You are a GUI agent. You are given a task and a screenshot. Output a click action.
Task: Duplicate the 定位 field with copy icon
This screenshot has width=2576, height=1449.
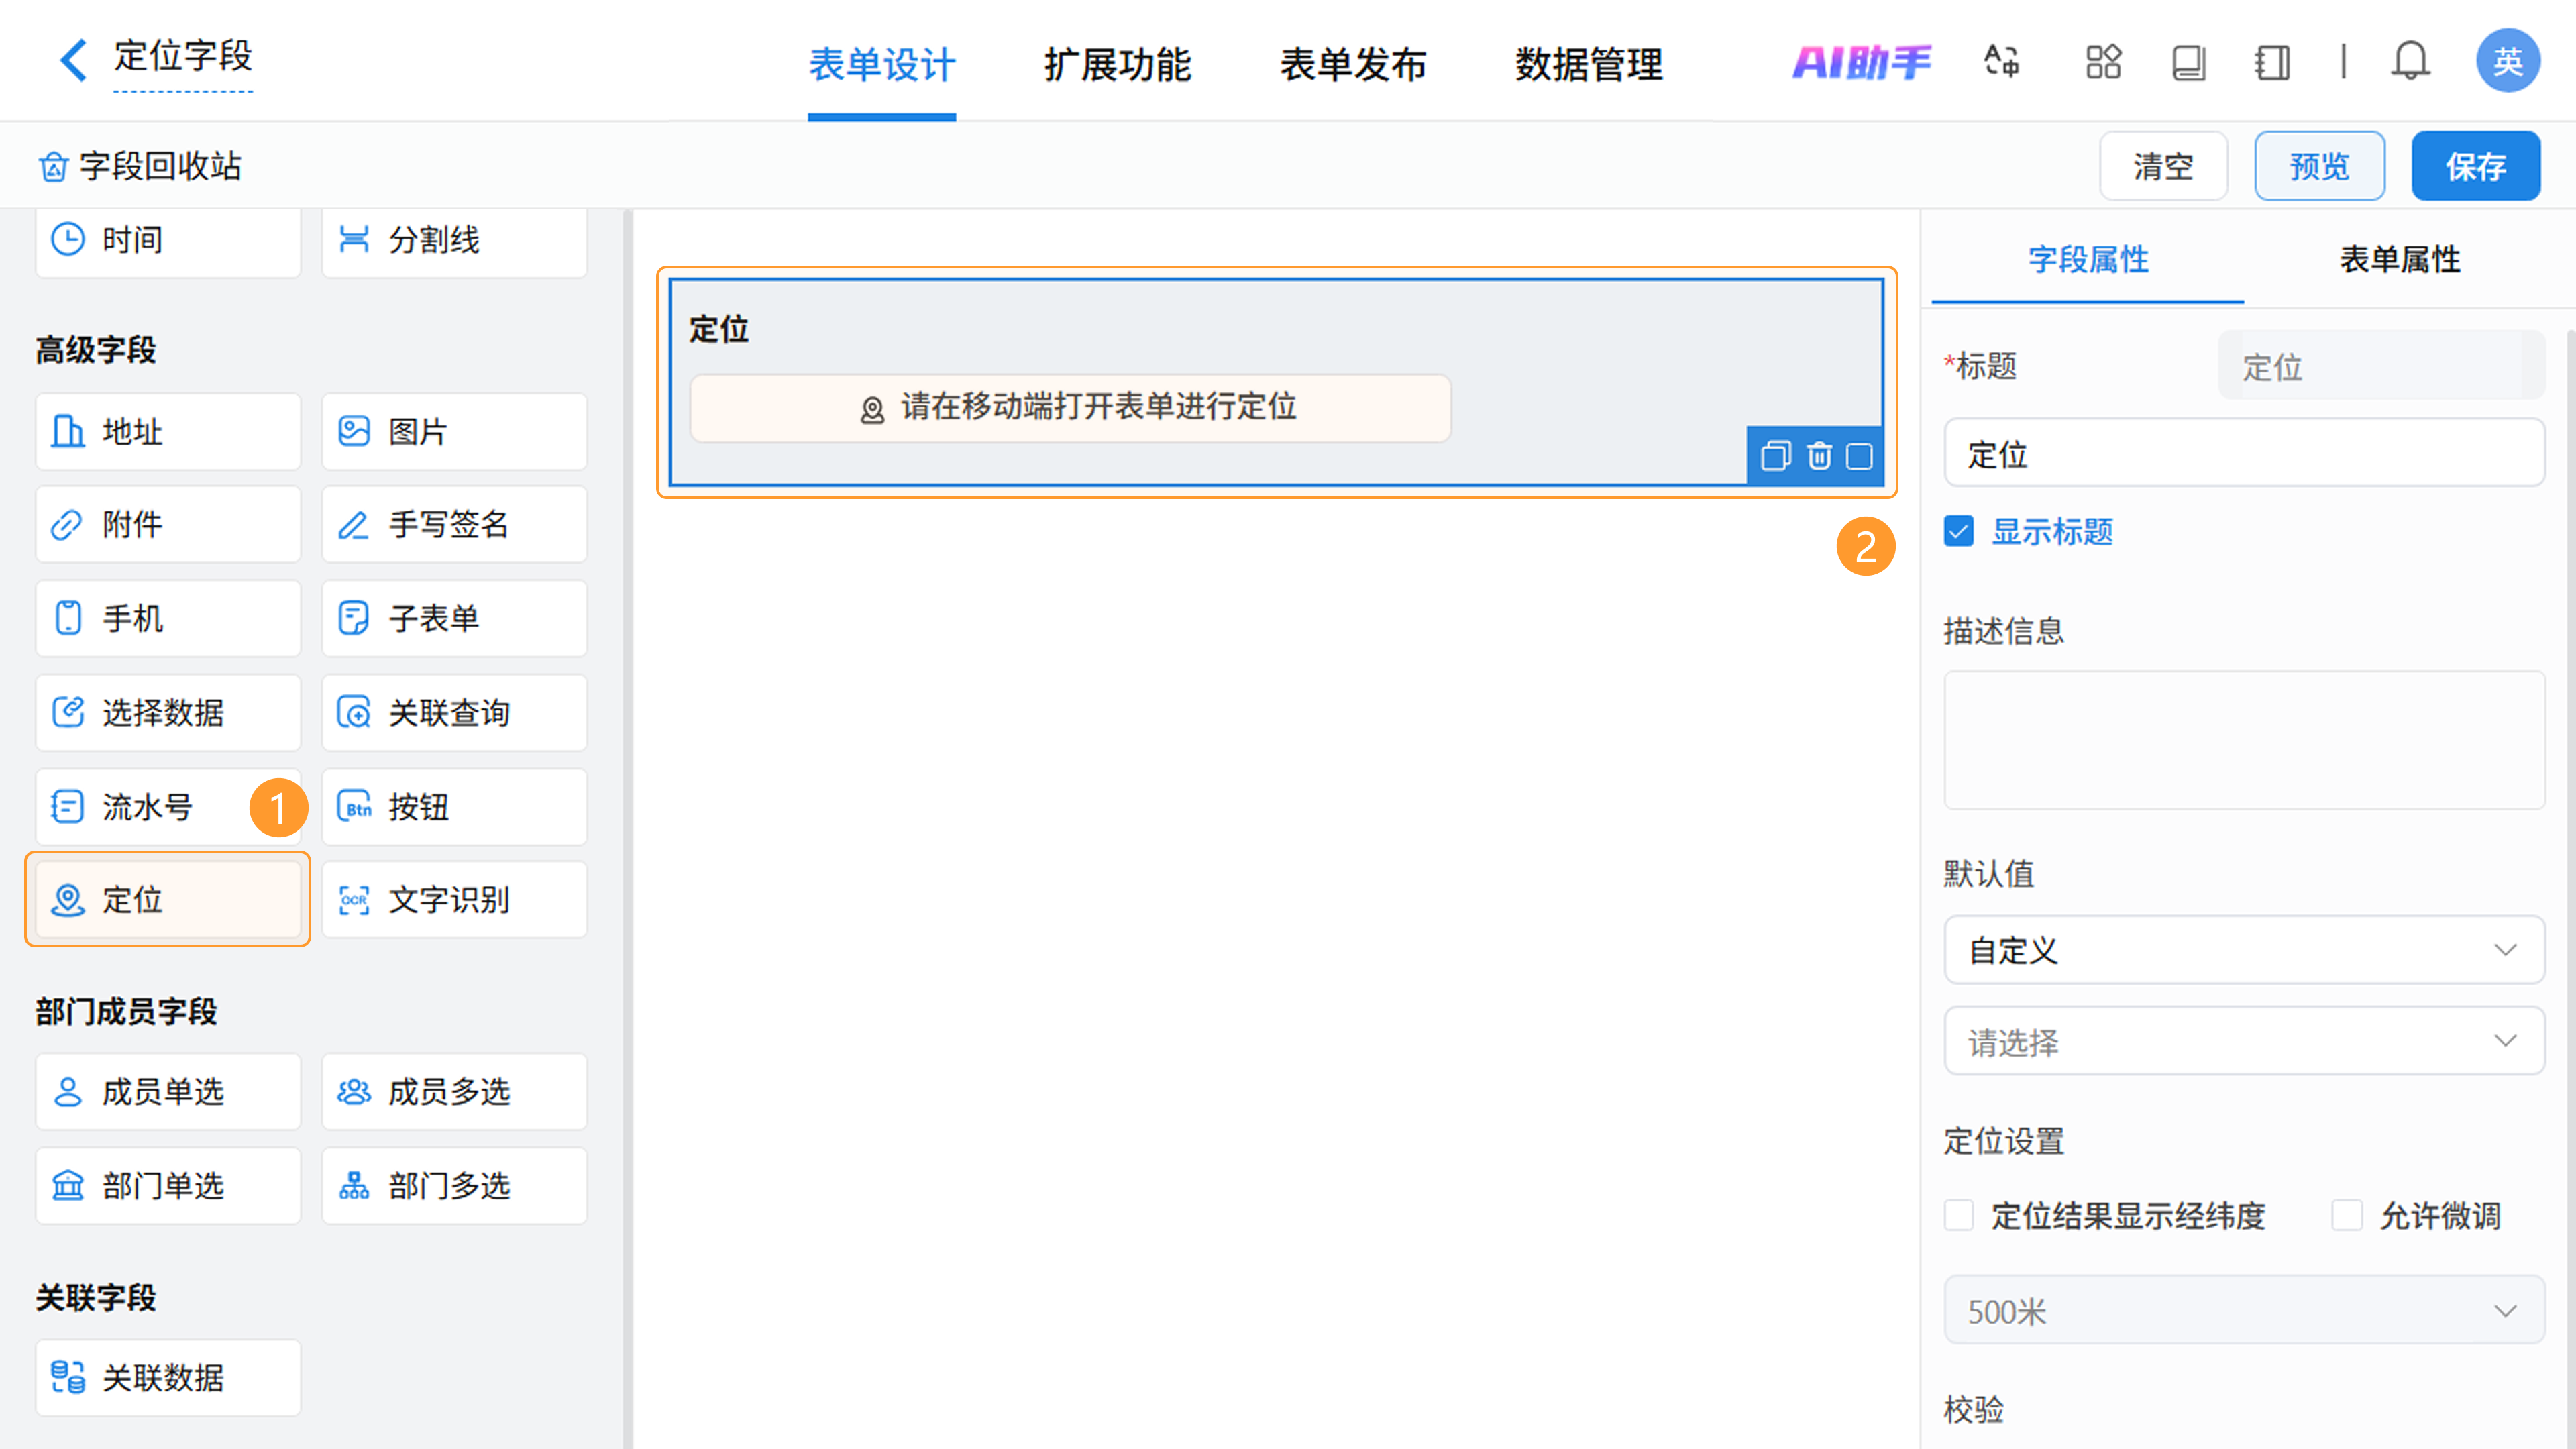[x=1775, y=456]
